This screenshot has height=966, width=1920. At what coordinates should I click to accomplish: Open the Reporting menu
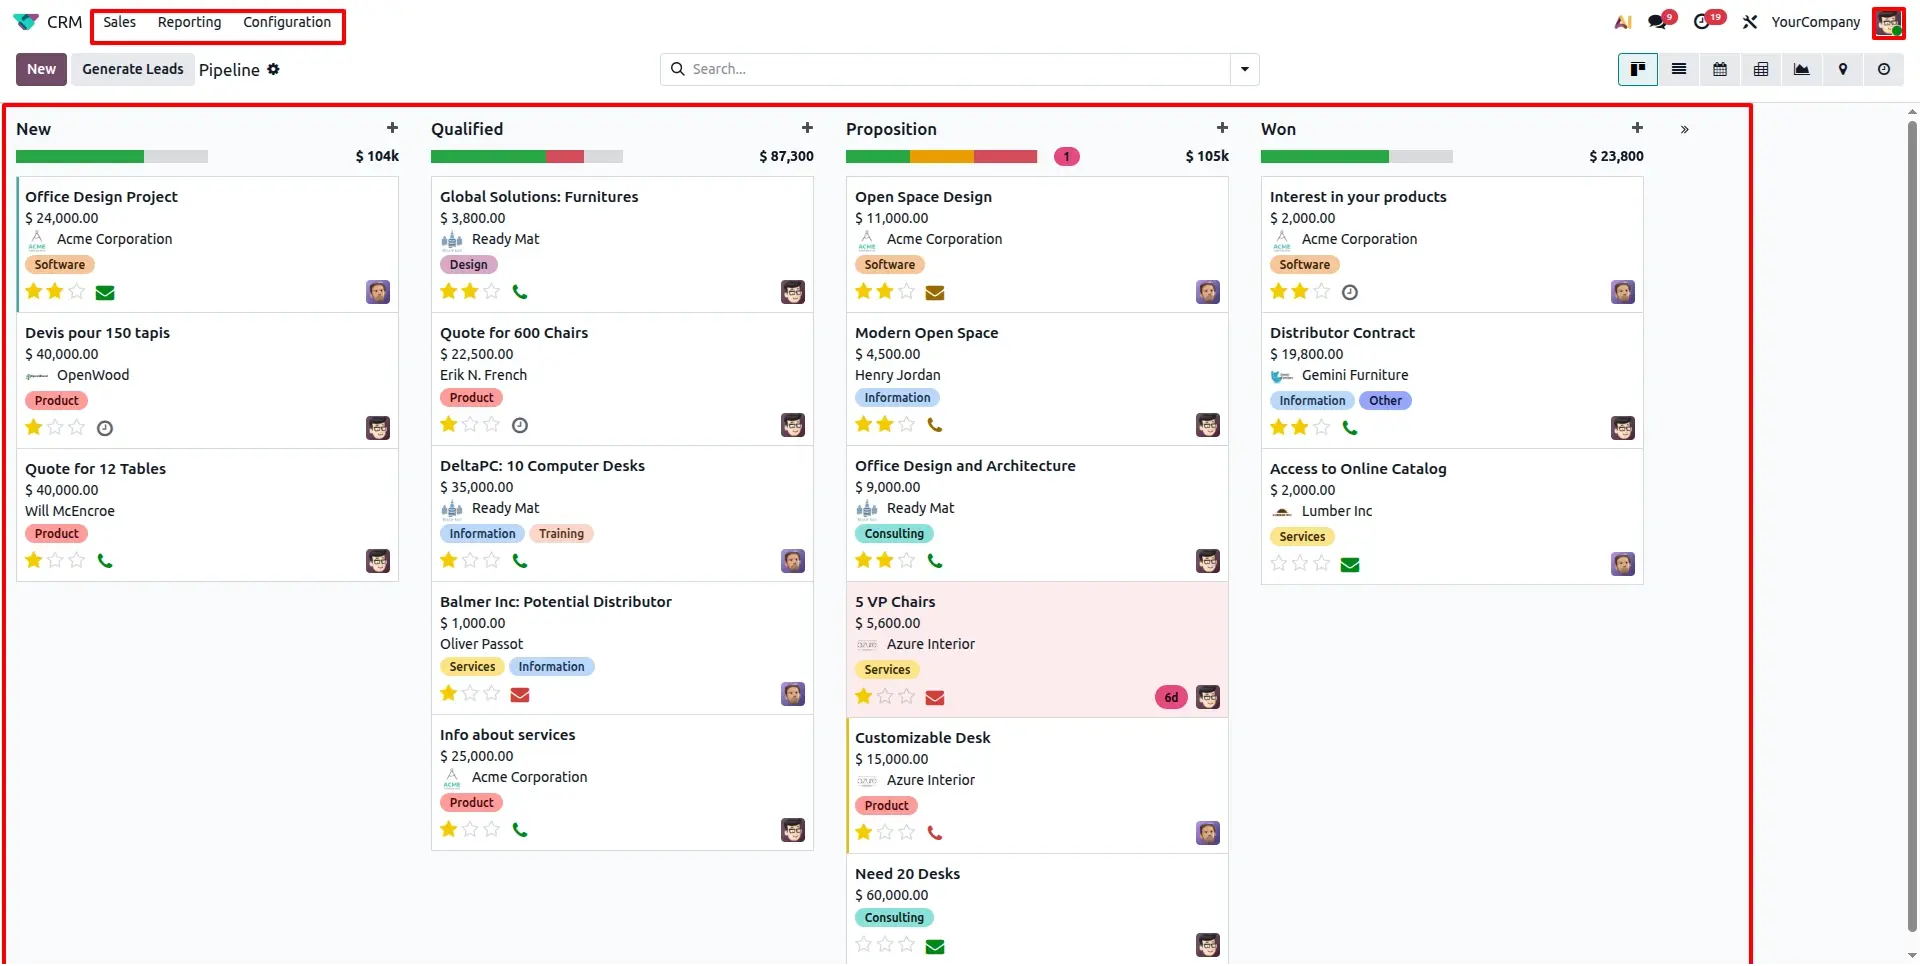pyautogui.click(x=189, y=22)
